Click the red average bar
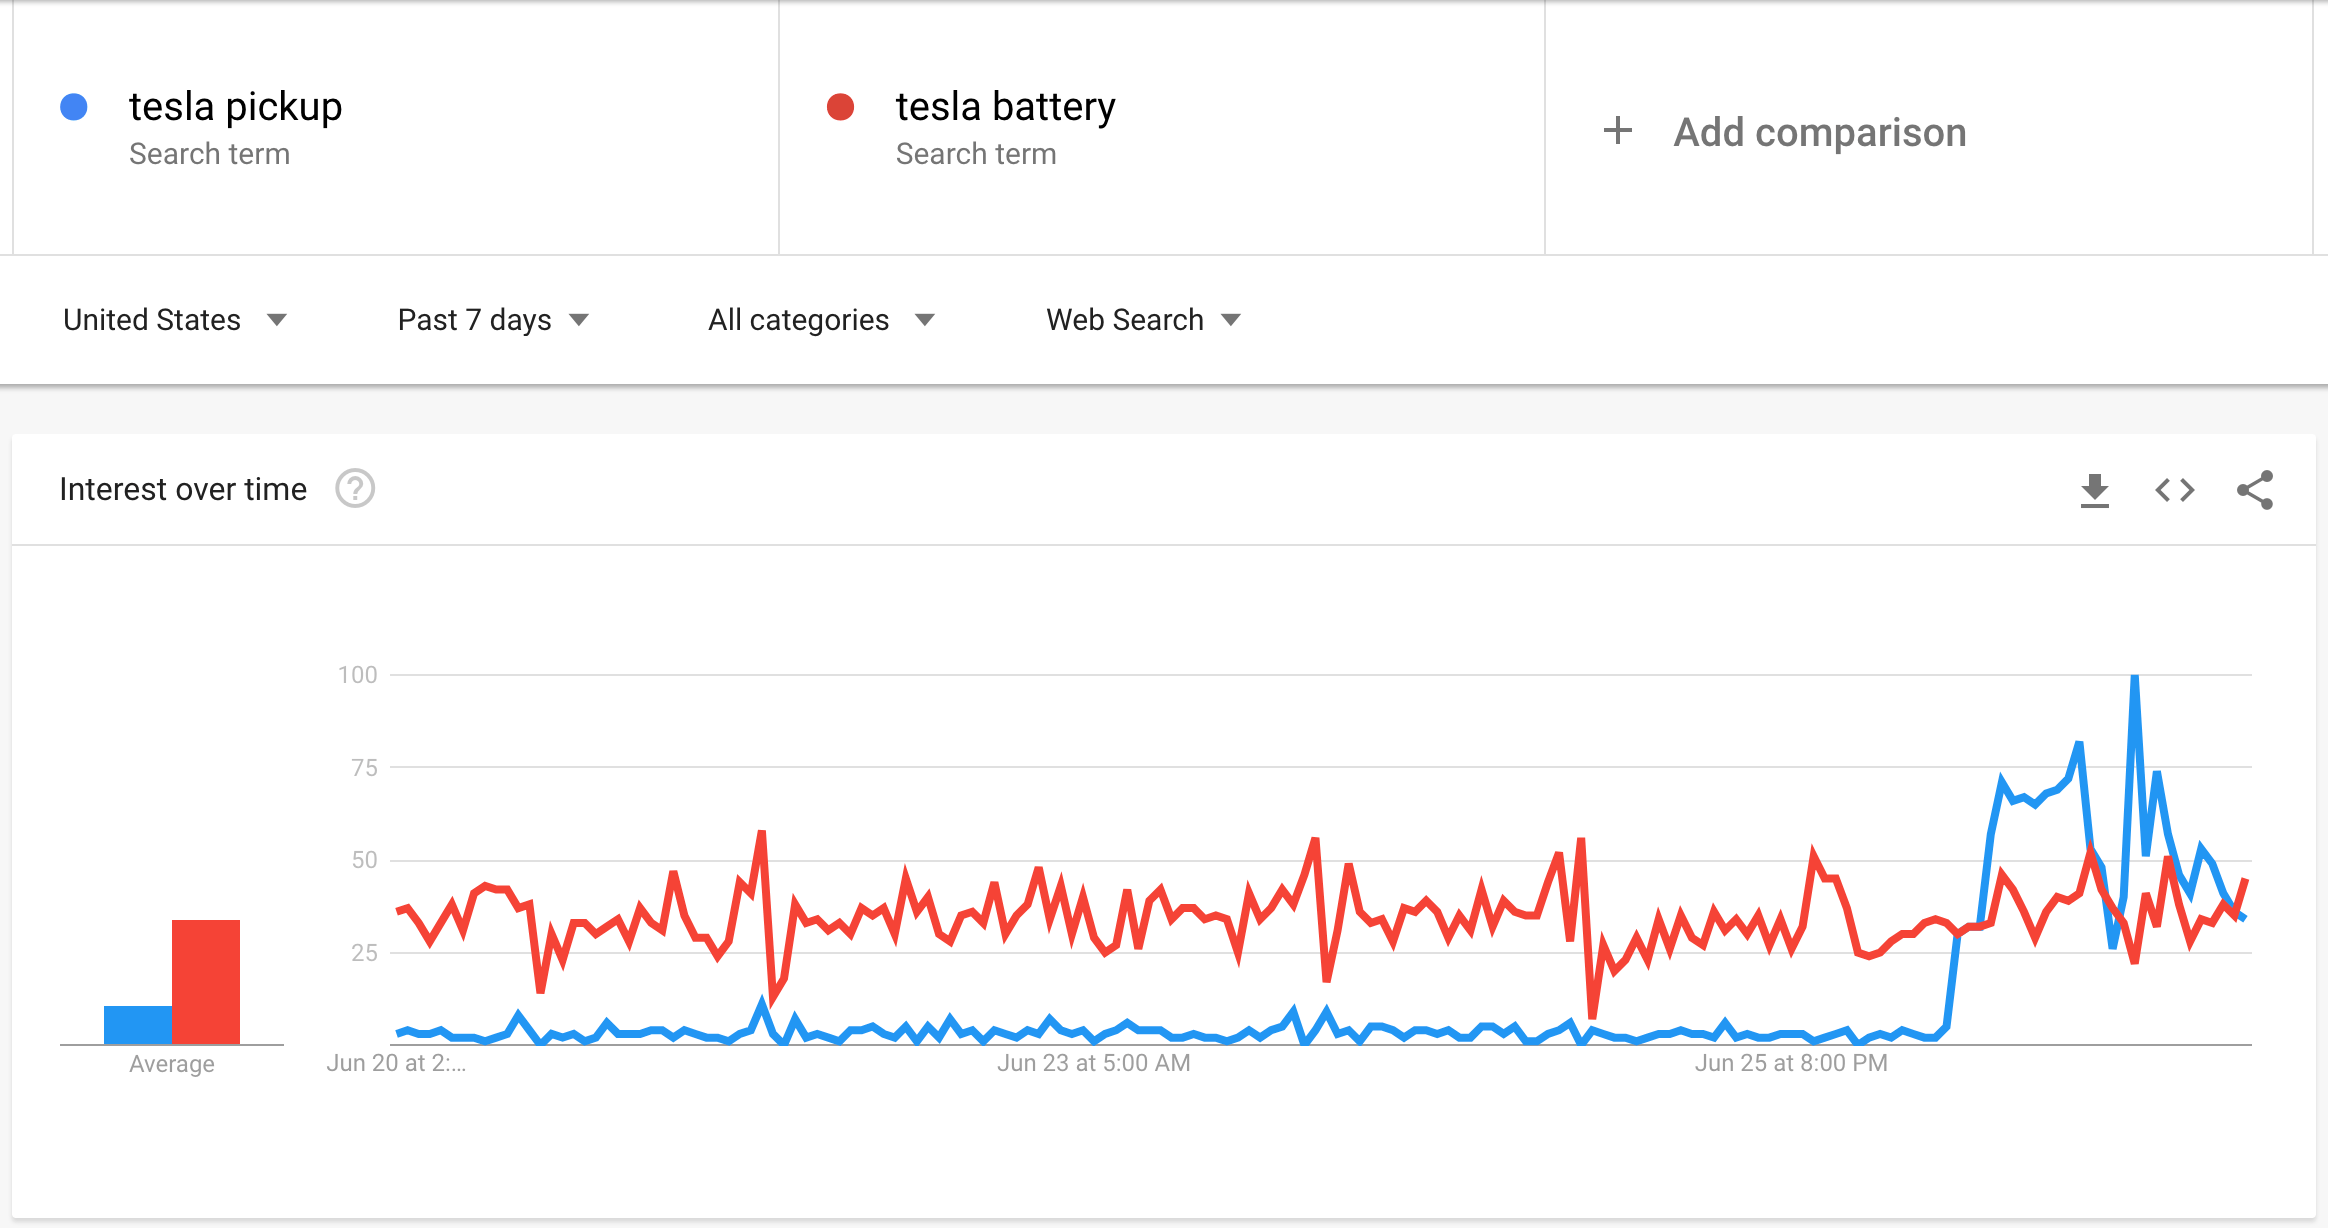2328x1228 pixels. [206, 982]
